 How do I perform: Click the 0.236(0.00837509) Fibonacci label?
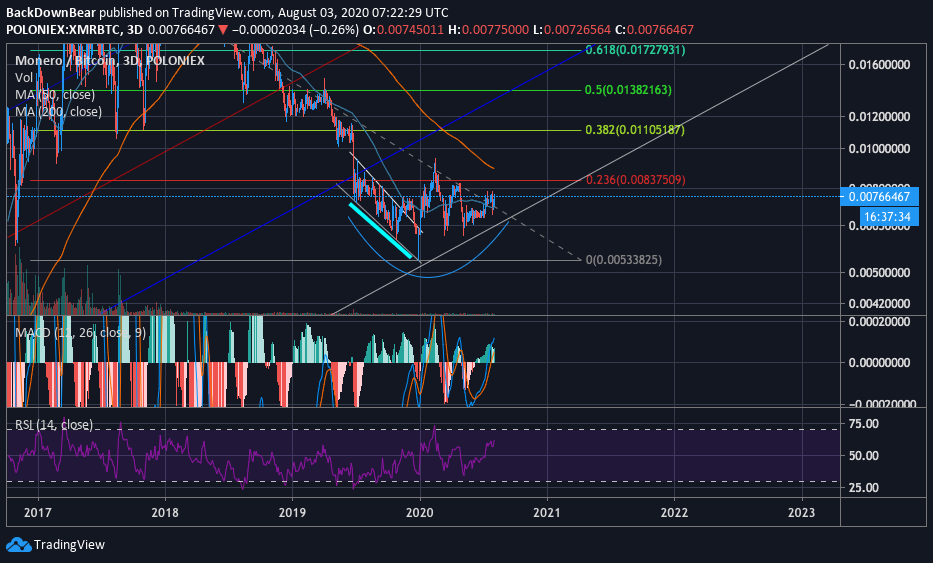pos(635,180)
